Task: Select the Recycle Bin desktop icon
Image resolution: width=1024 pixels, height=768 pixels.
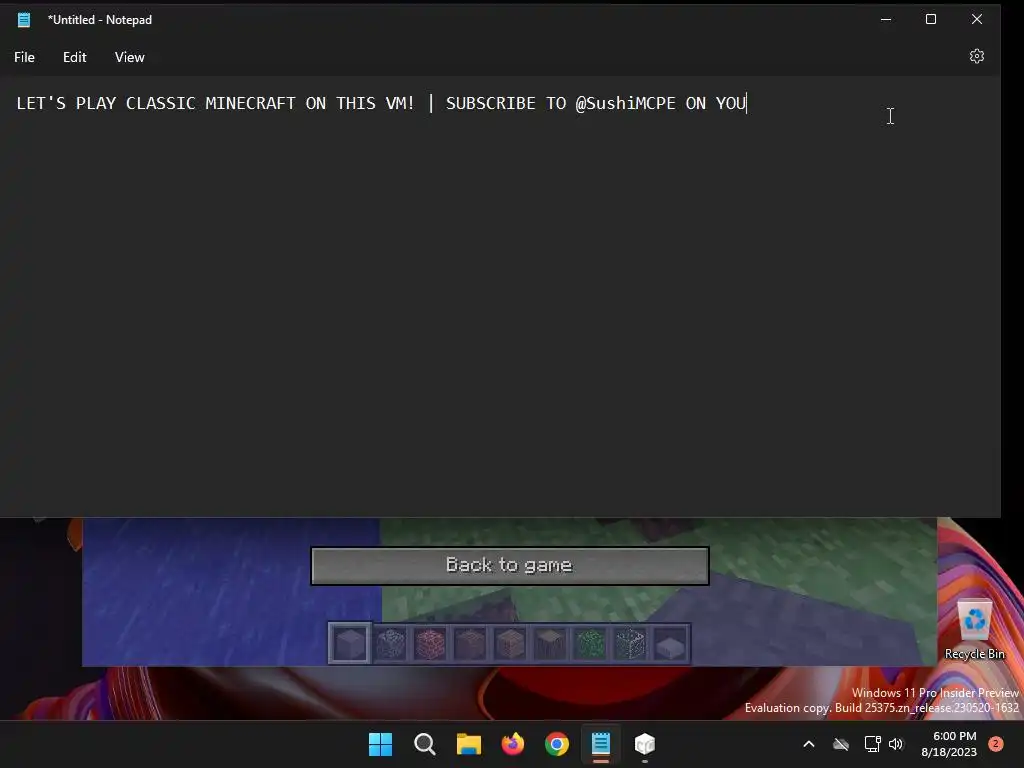Action: (974, 630)
